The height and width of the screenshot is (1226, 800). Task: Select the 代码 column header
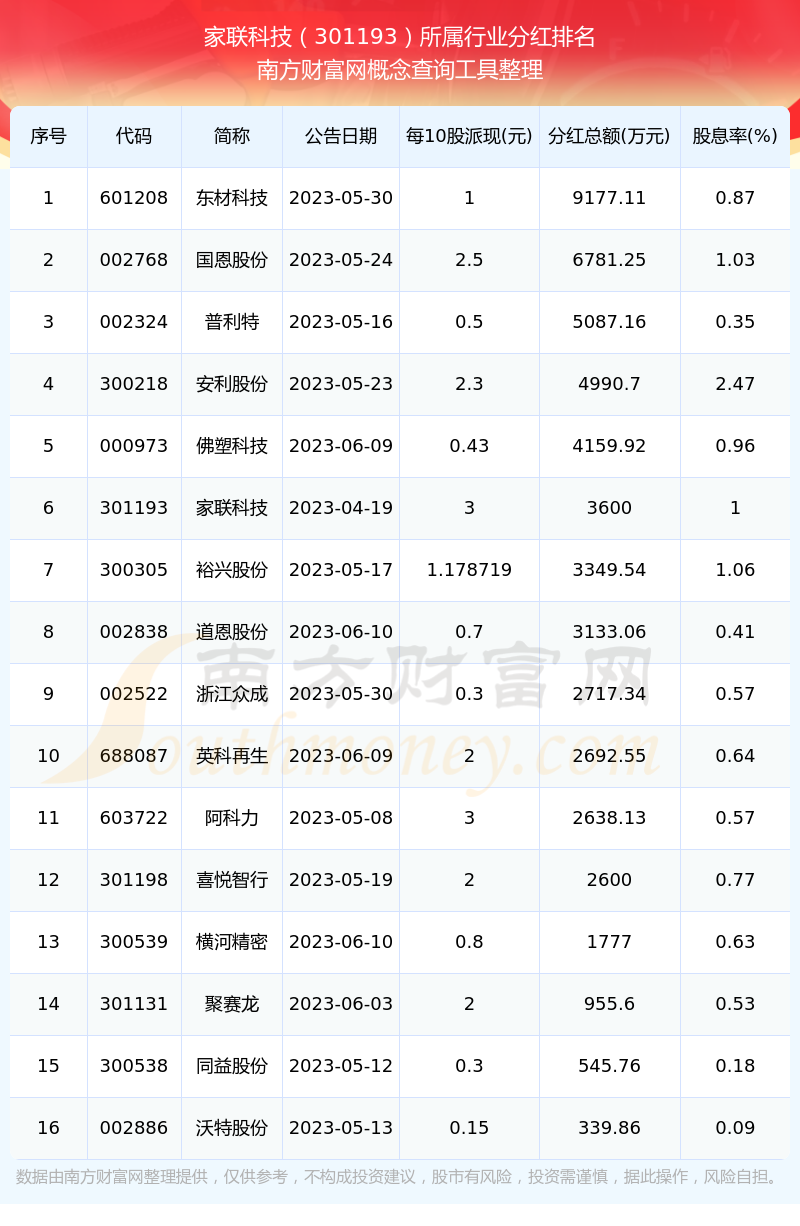[x=134, y=136]
